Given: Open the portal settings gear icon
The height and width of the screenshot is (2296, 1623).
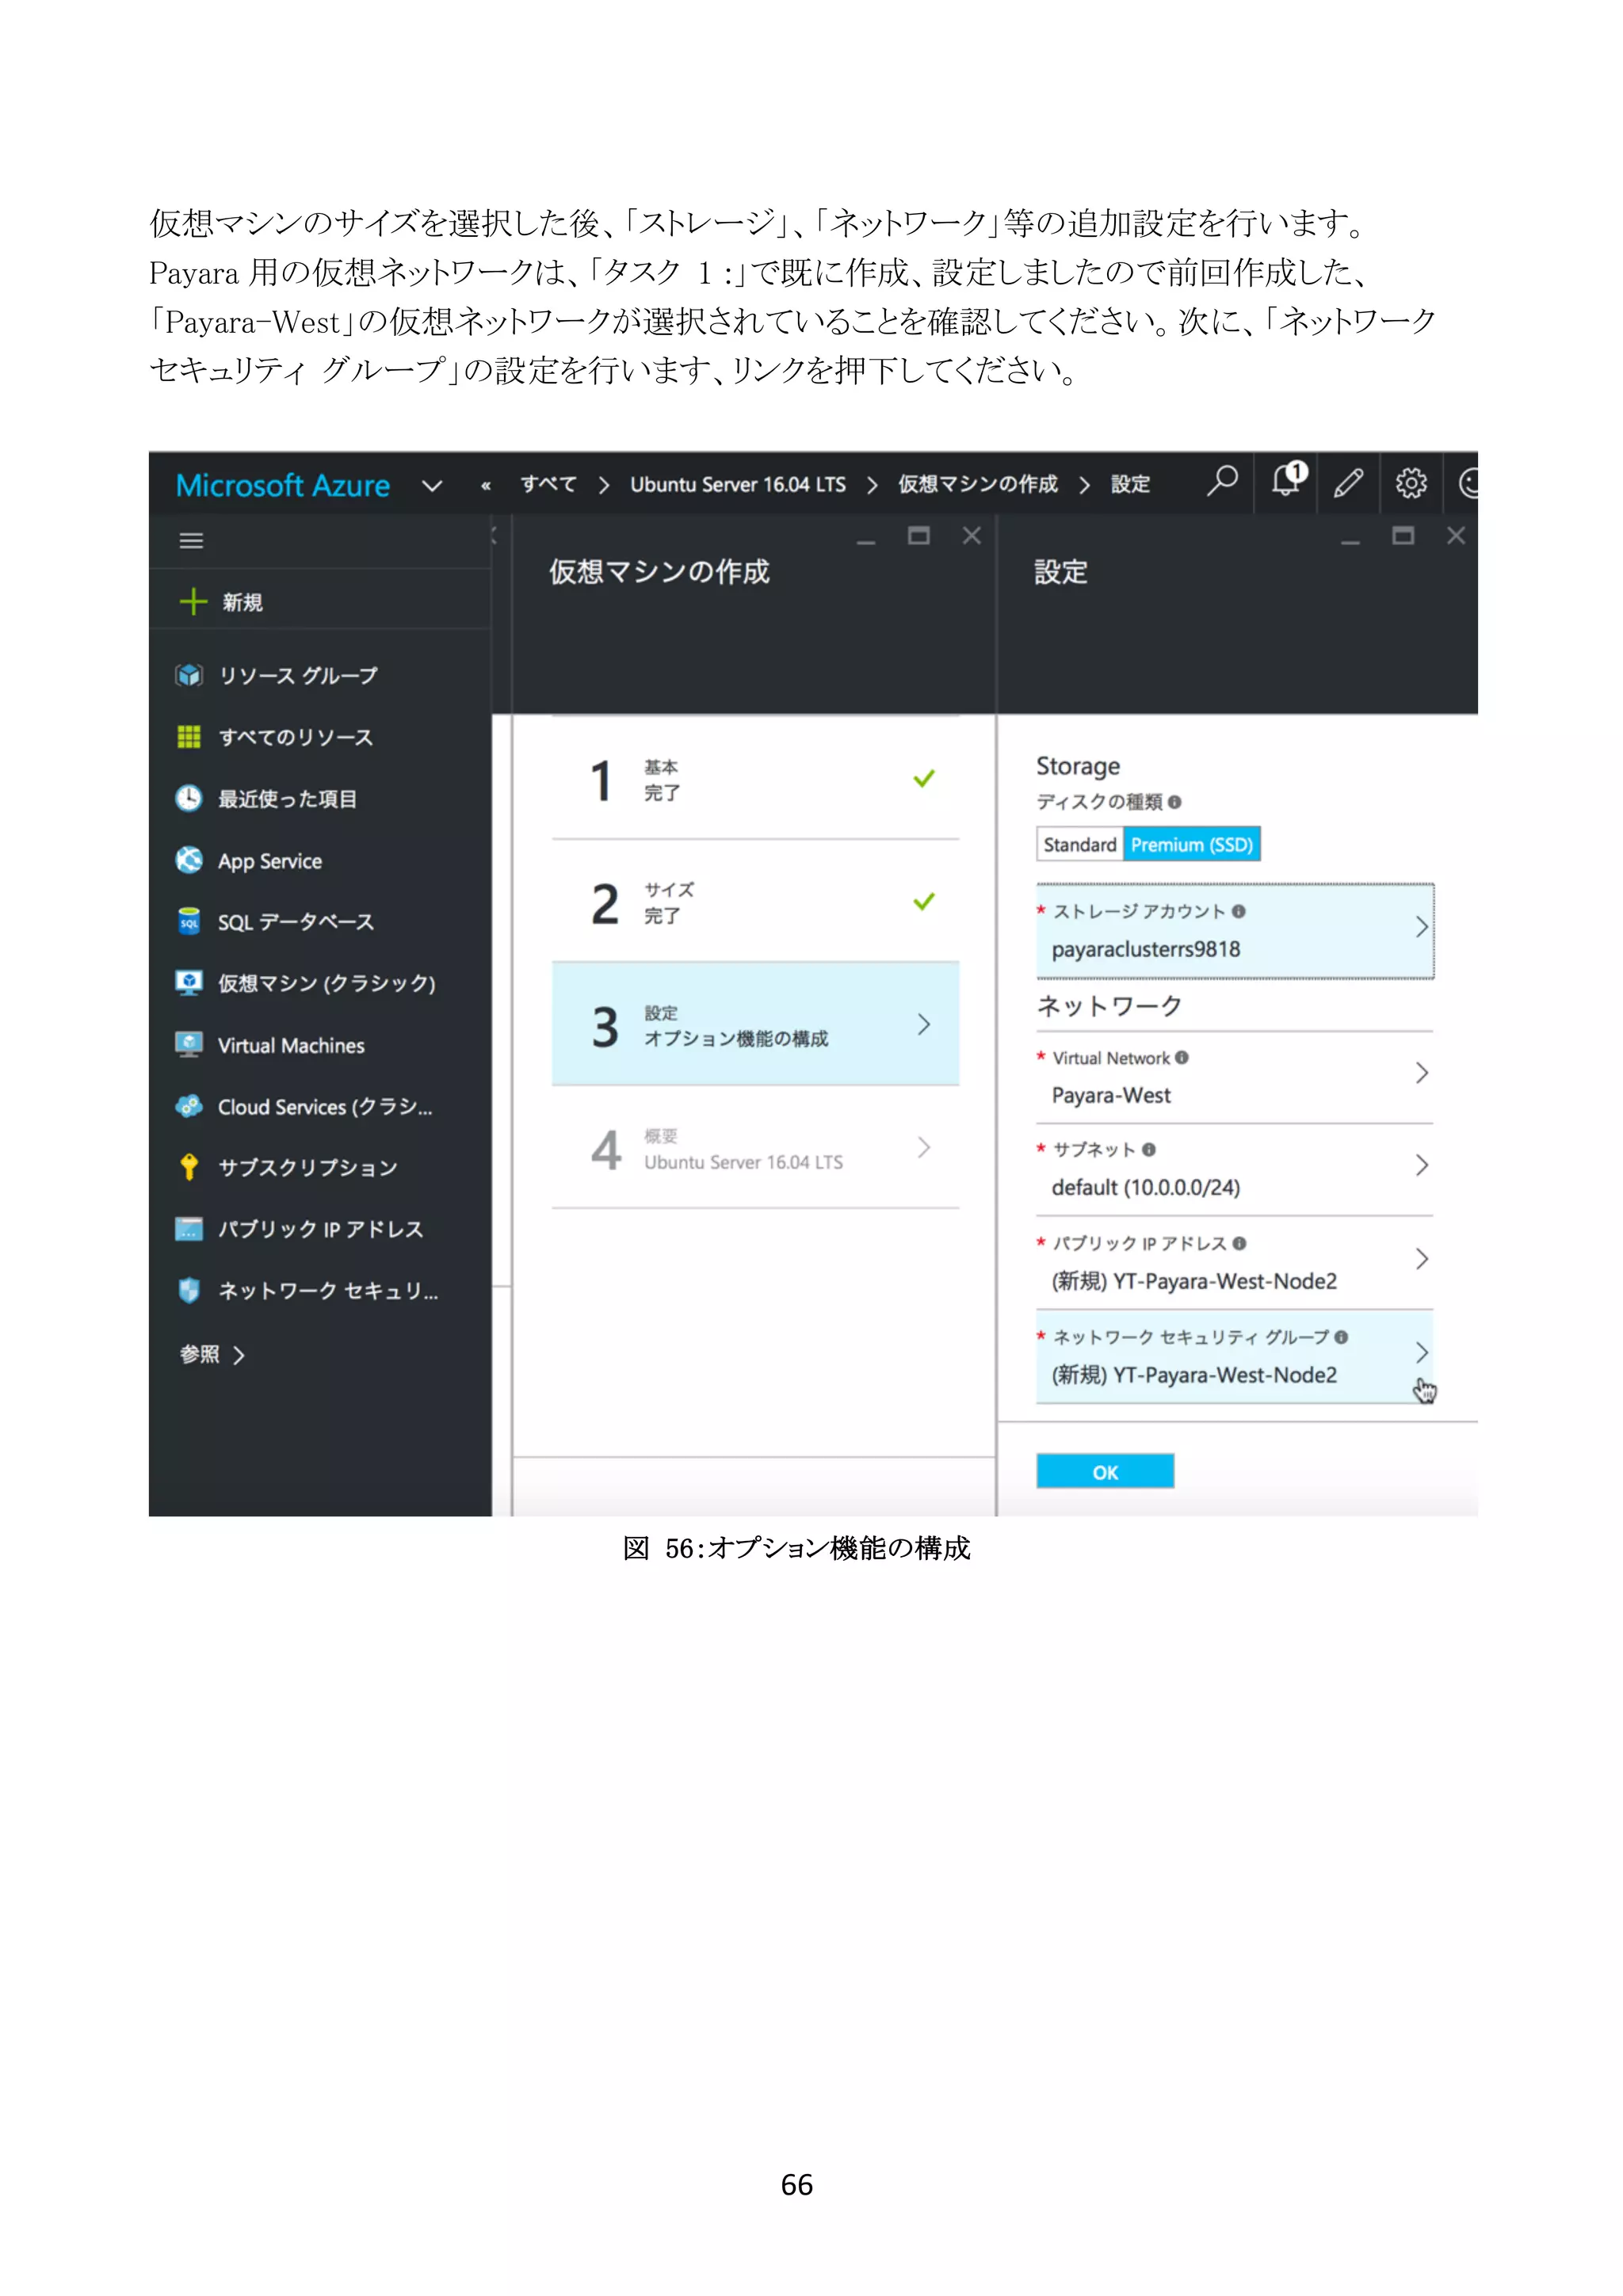Looking at the screenshot, I should (x=1410, y=484).
